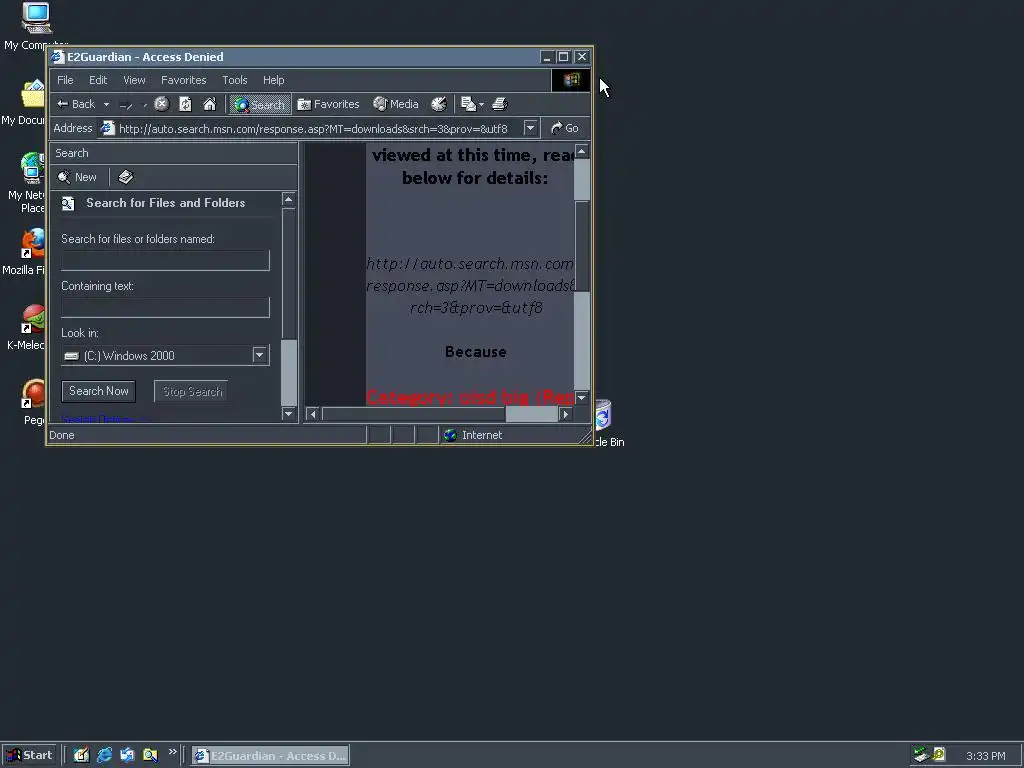Open the Start menu

pyautogui.click(x=29, y=755)
